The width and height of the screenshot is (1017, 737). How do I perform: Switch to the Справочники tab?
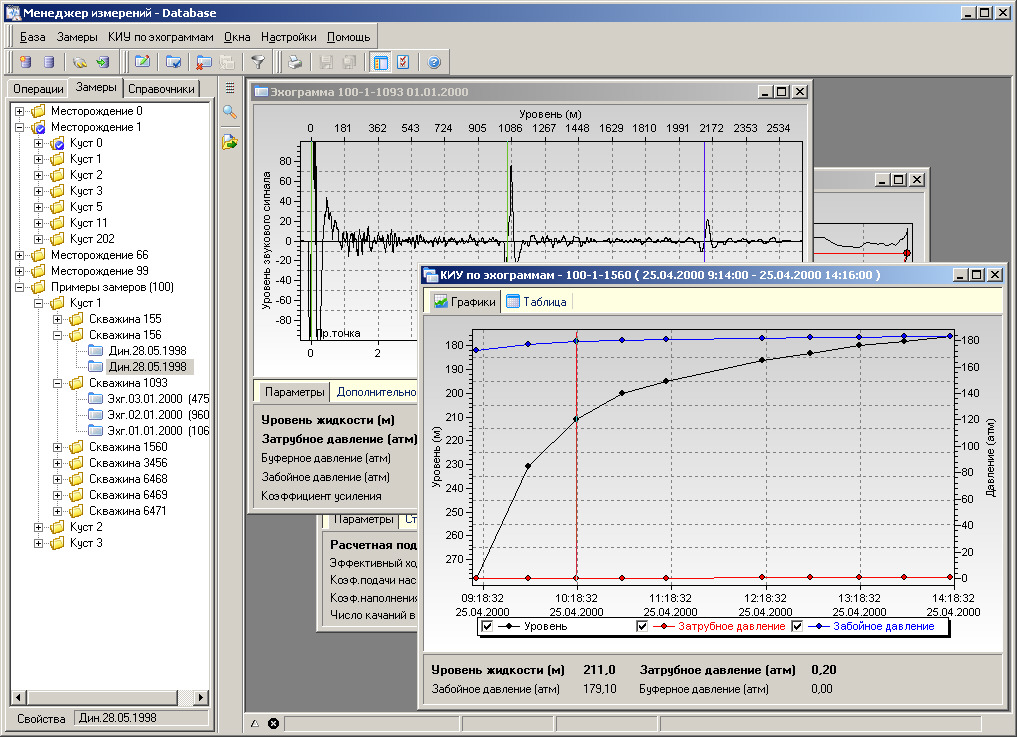pyautogui.click(x=161, y=89)
